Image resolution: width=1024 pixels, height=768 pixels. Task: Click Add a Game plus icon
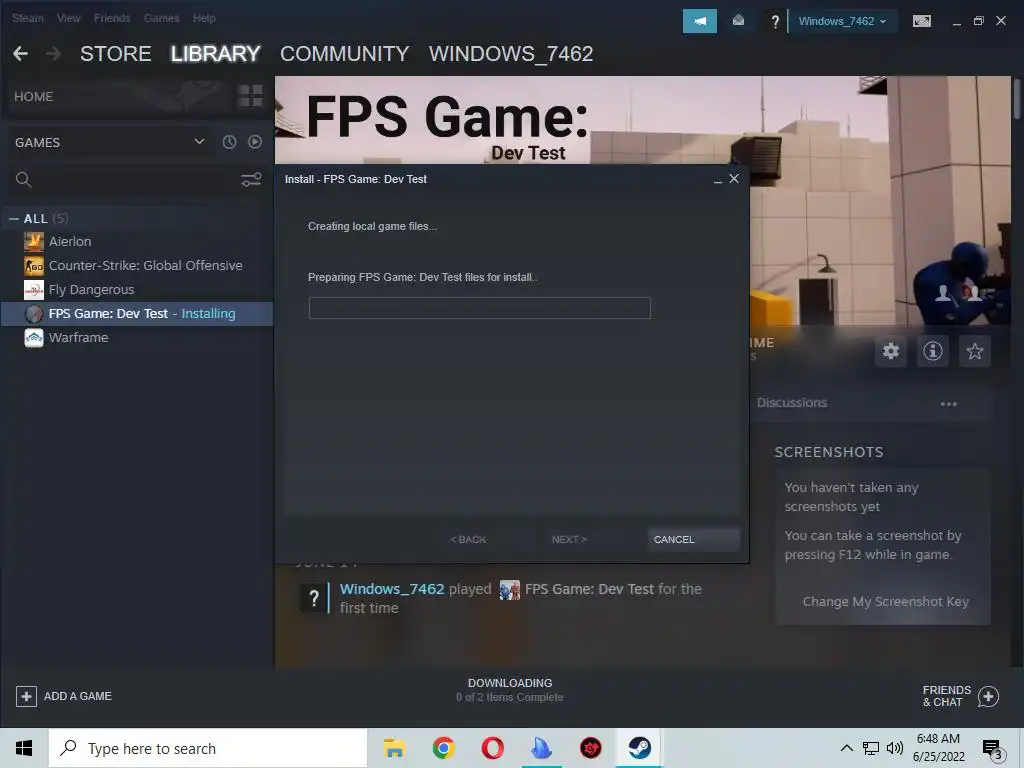click(26, 696)
